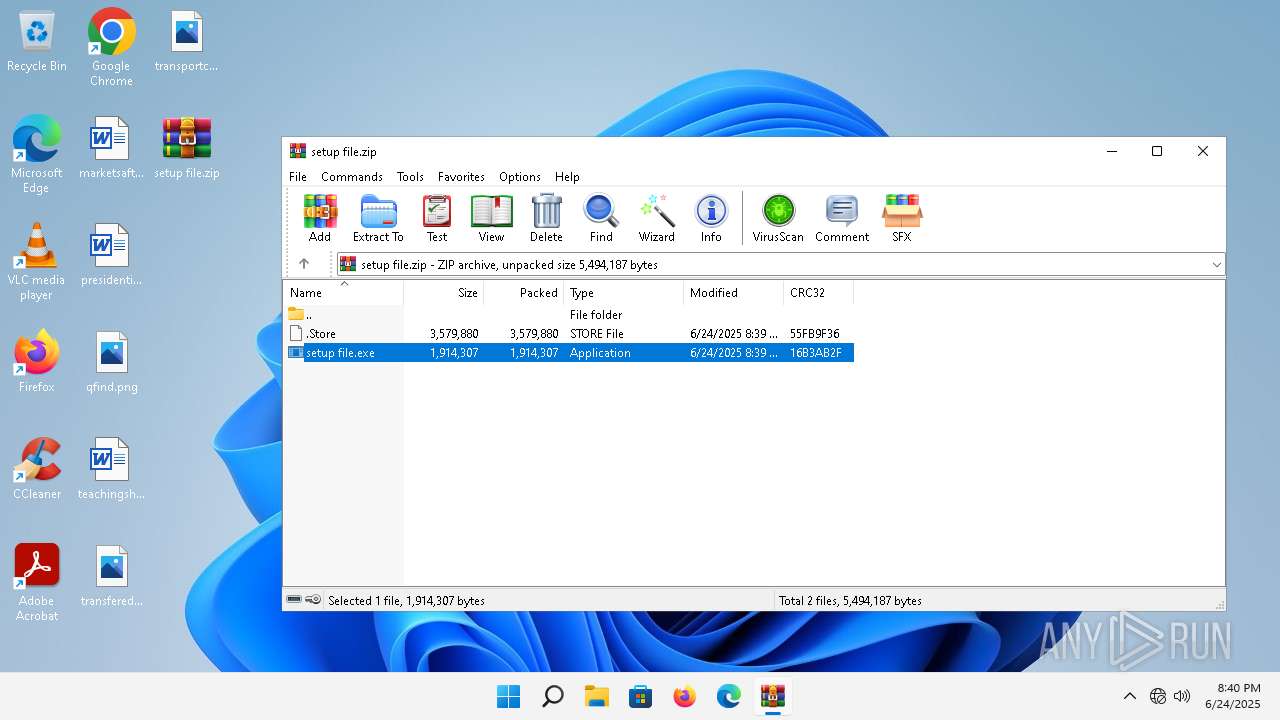The image size is (1280, 720).
Task: Open Firefox desktop shortcut
Action: [x=37, y=362]
